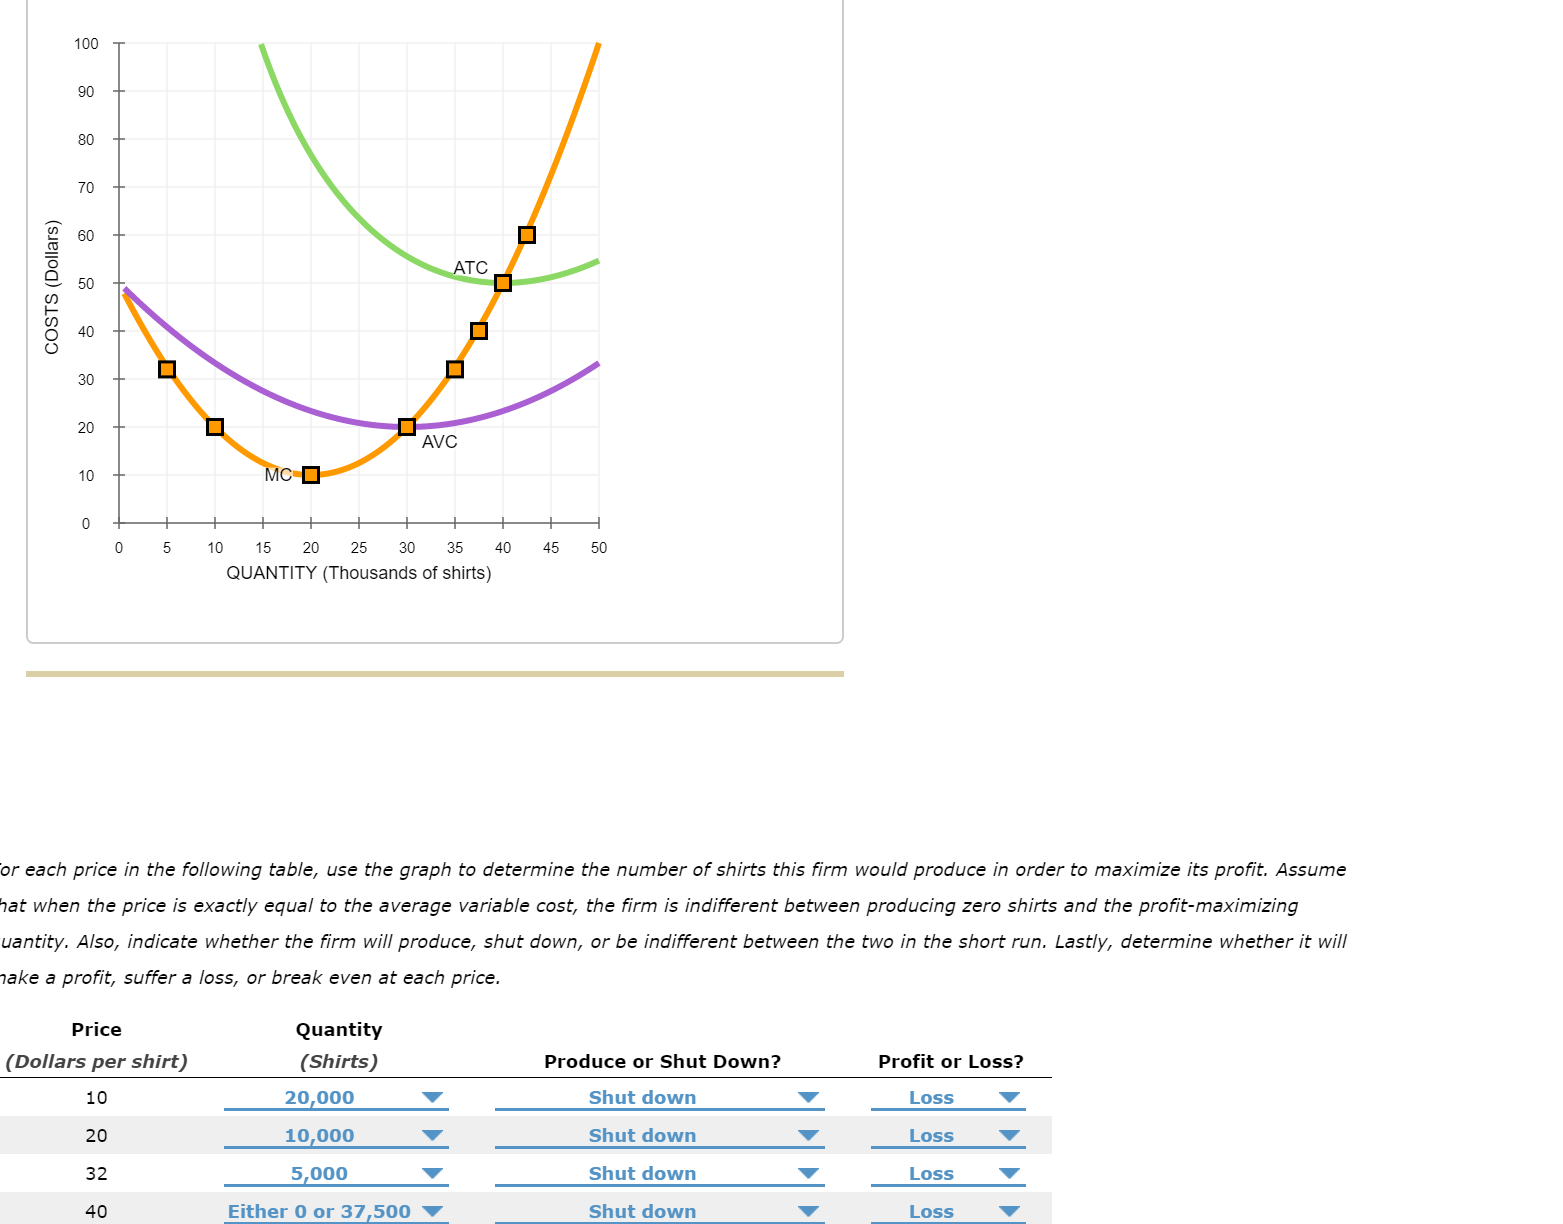Click the COSTS (Dollars) axis title
This screenshot has width=1563, height=1224.
tap(52, 287)
